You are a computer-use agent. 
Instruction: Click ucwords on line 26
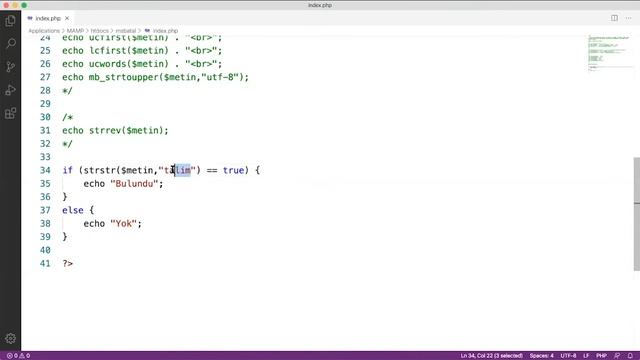pos(107,64)
